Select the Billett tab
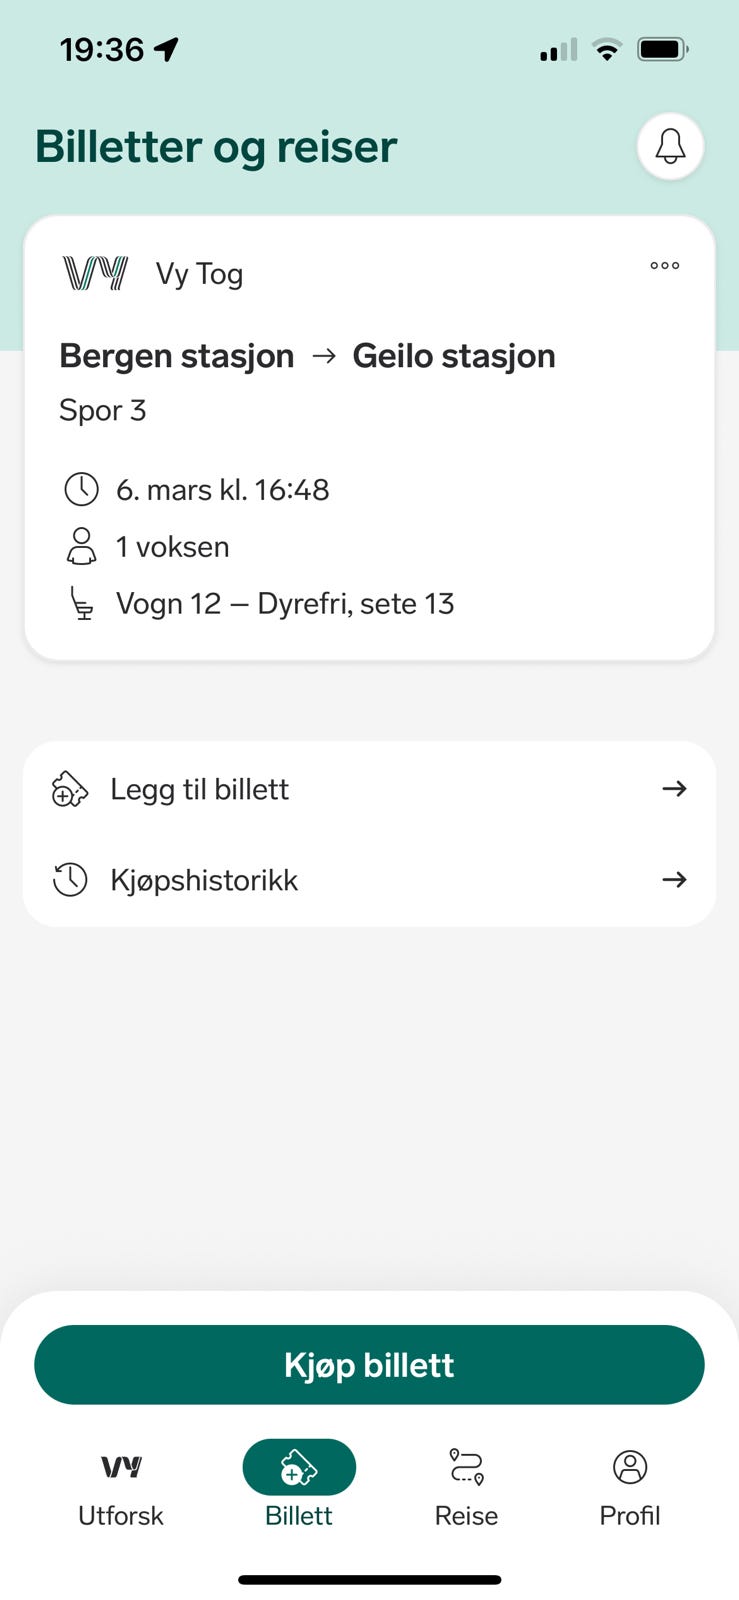This screenshot has height=1600, width=739. click(299, 1486)
